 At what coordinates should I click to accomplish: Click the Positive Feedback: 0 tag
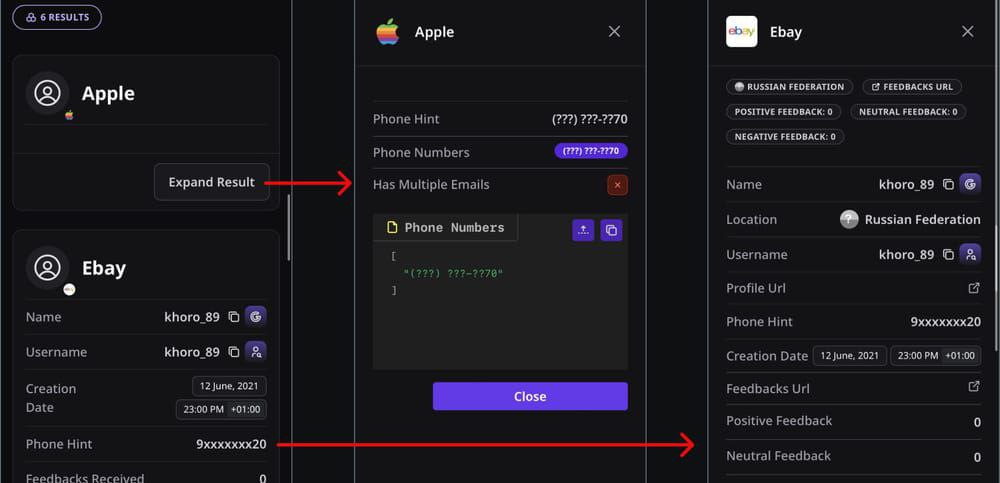pos(783,112)
